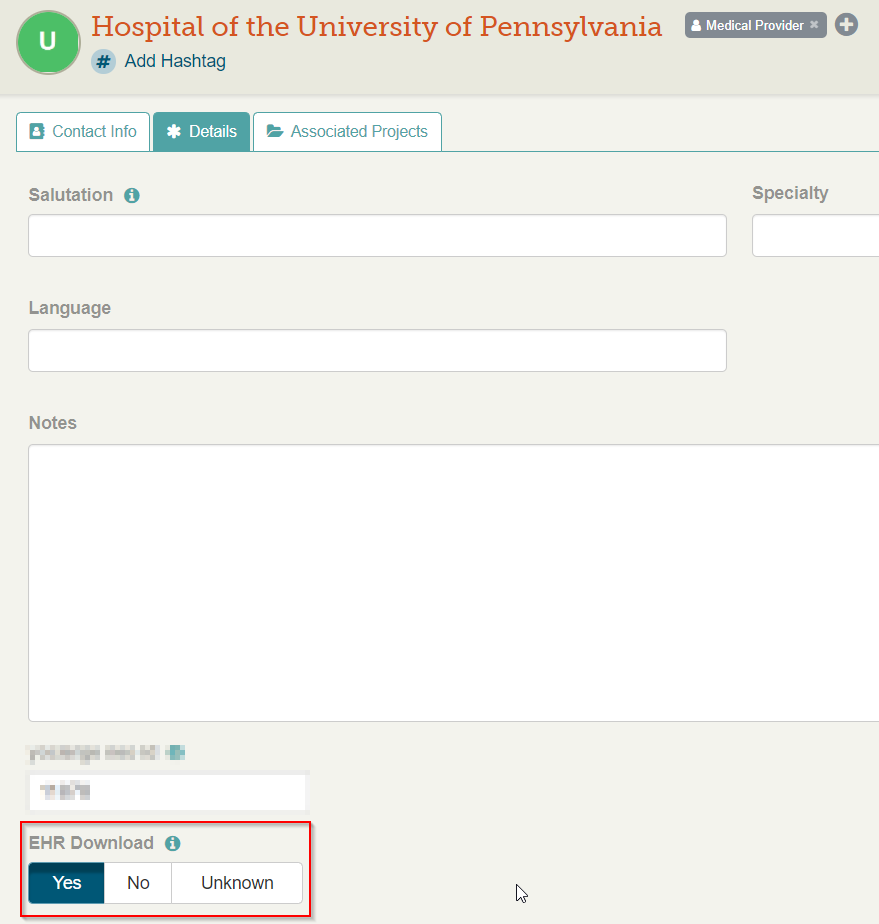Click the green U contact avatar
The width and height of the screenshot is (879, 924).
coord(48,42)
